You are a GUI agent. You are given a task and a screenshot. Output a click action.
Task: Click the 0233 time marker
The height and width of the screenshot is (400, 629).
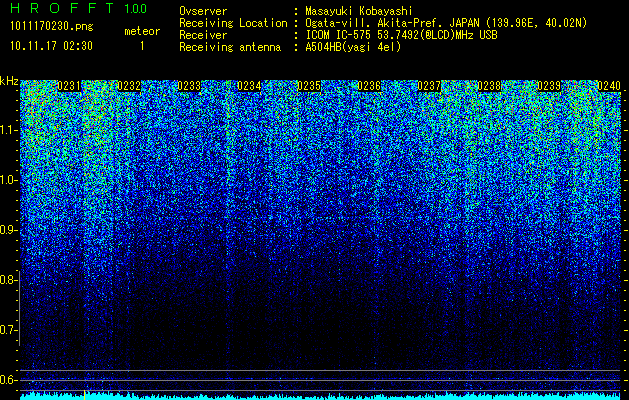189,86
